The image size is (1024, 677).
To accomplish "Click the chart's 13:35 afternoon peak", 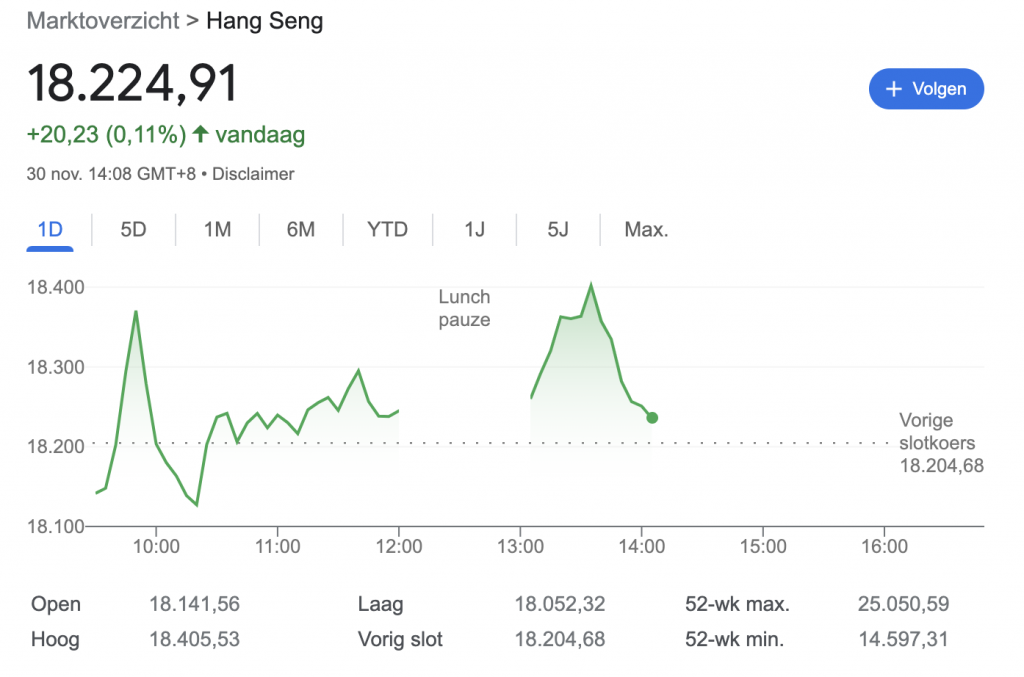I will point(591,285).
